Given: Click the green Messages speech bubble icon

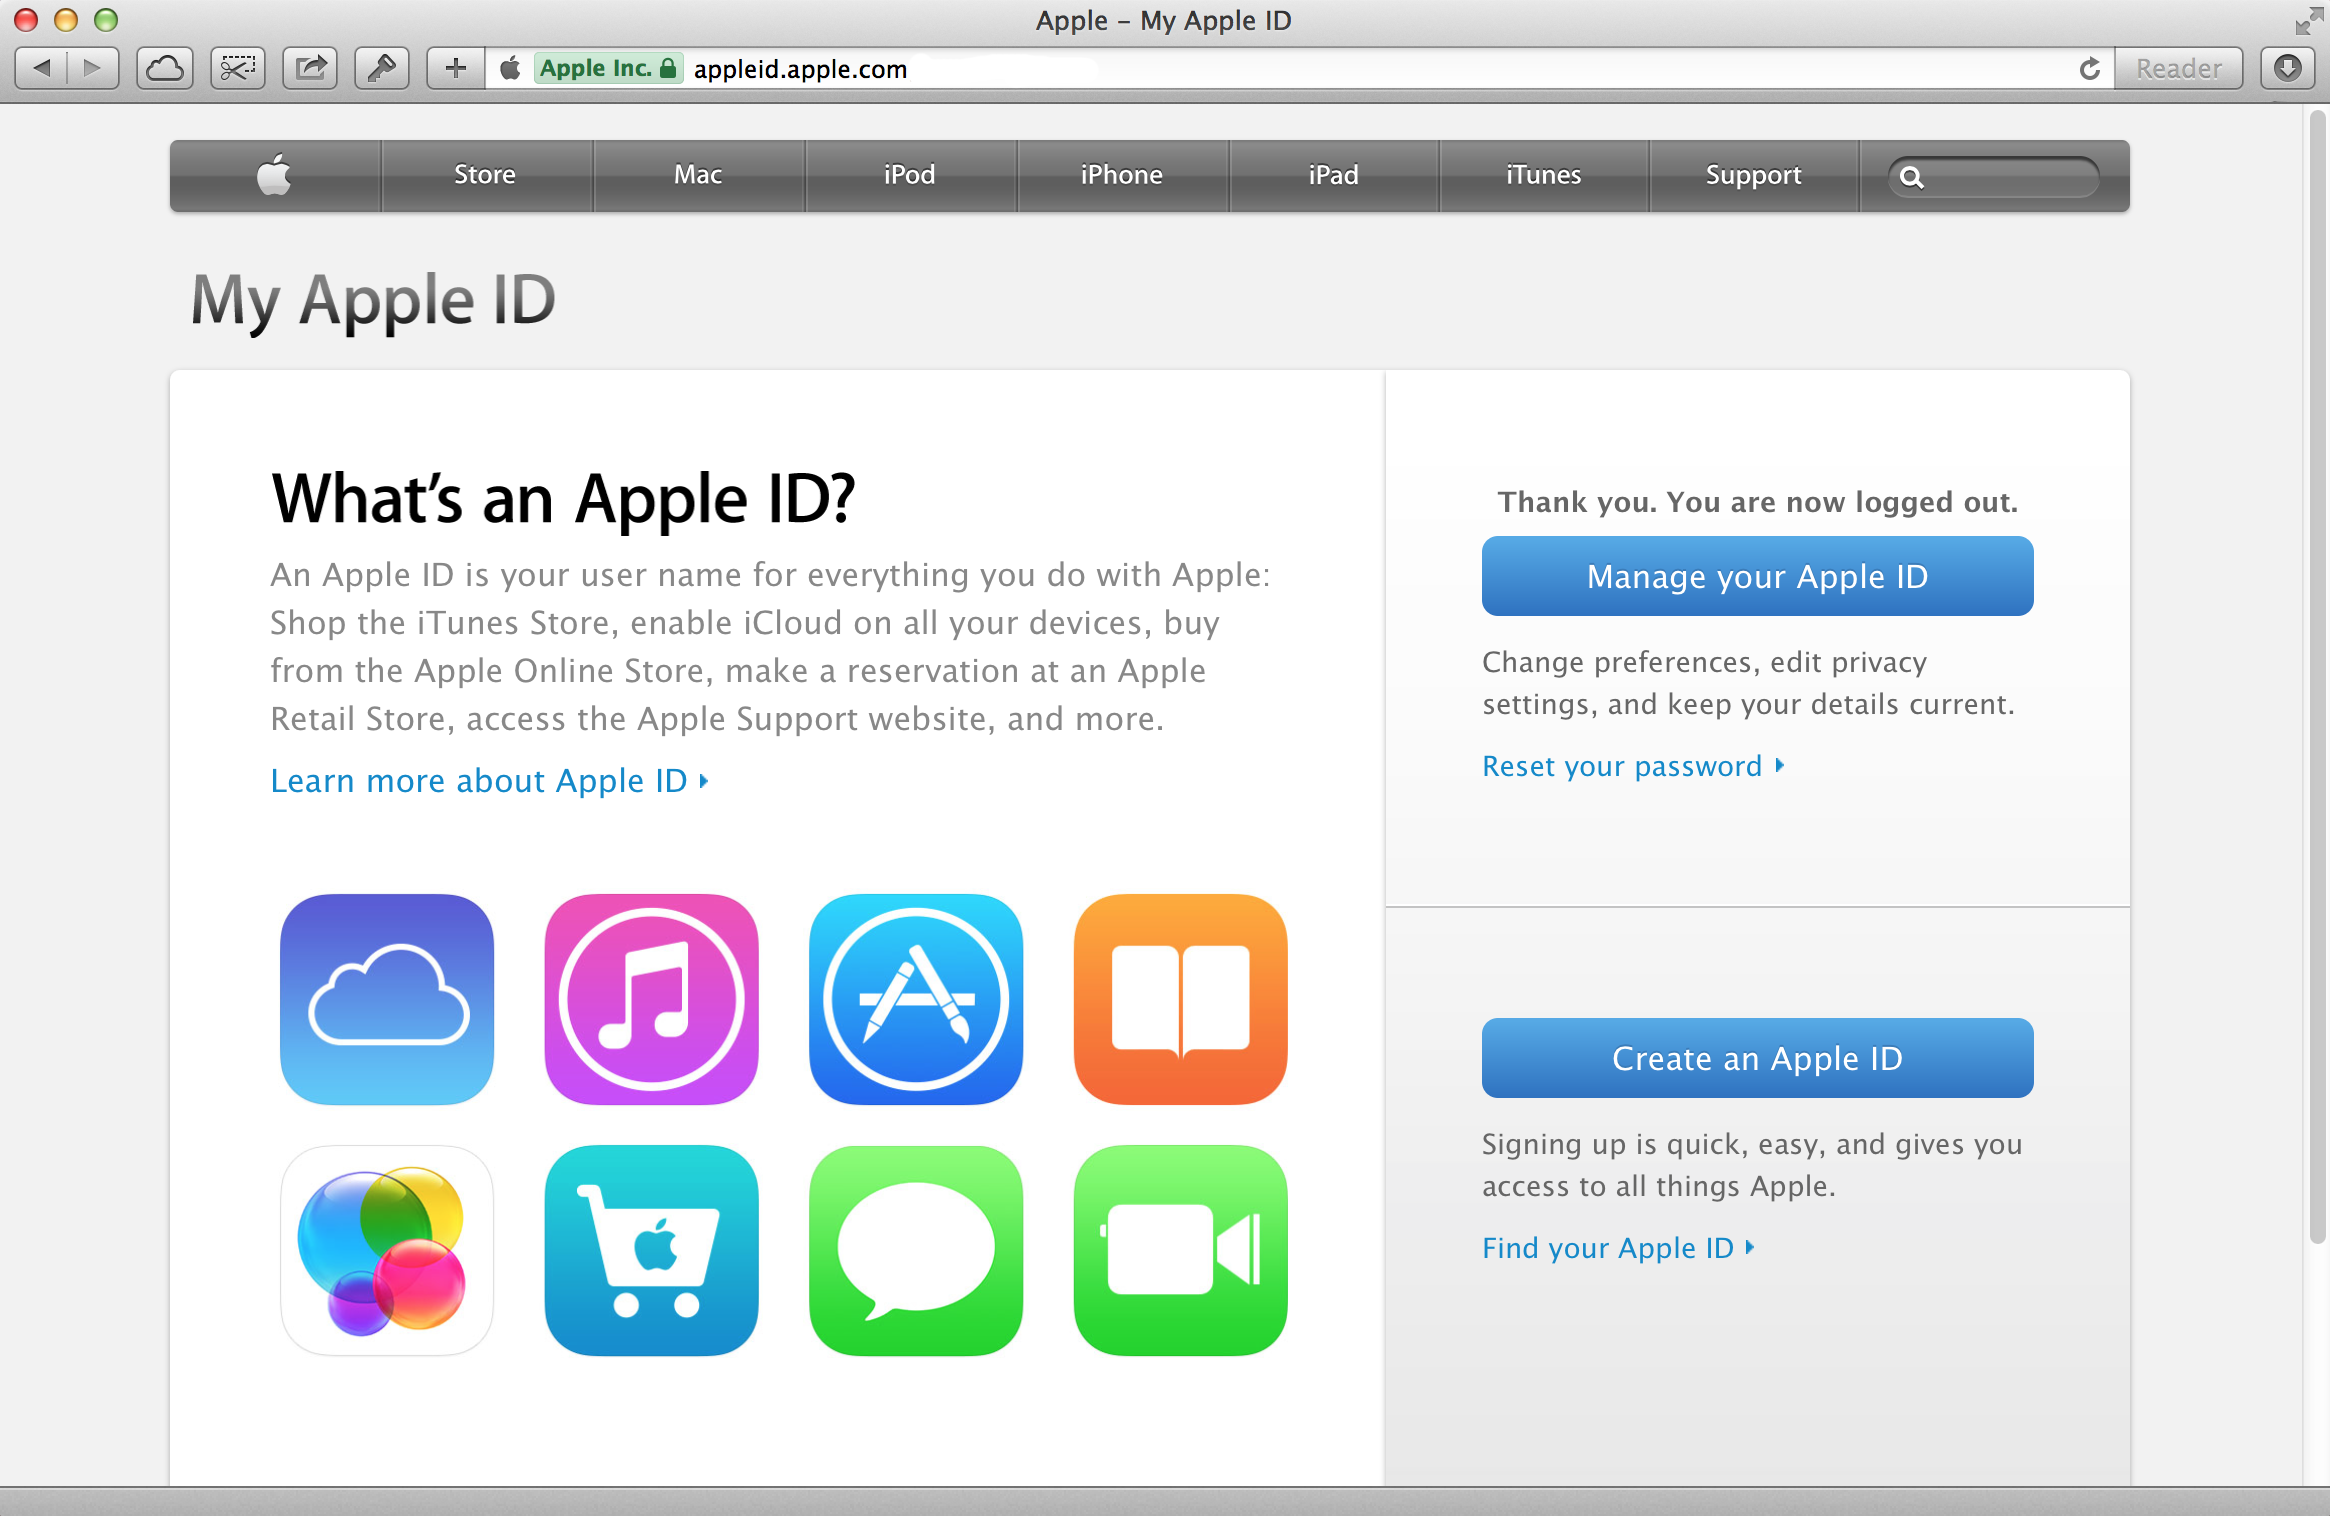Looking at the screenshot, I should [916, 1250].
